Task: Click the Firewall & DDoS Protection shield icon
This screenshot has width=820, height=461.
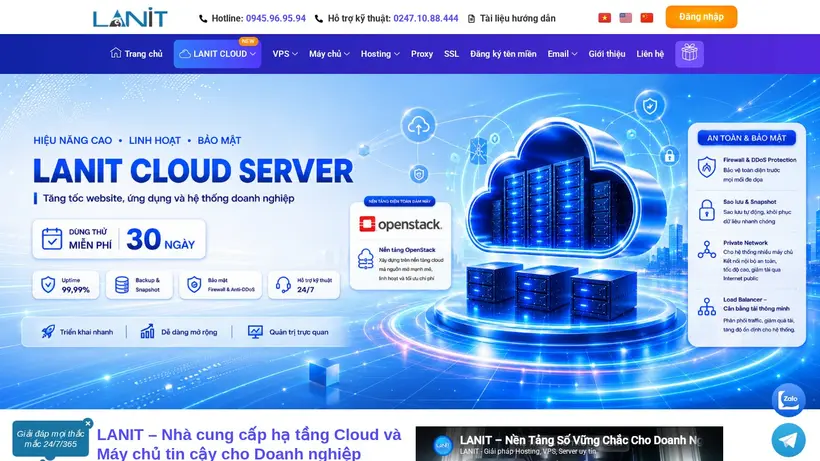Action: (707, 168)
